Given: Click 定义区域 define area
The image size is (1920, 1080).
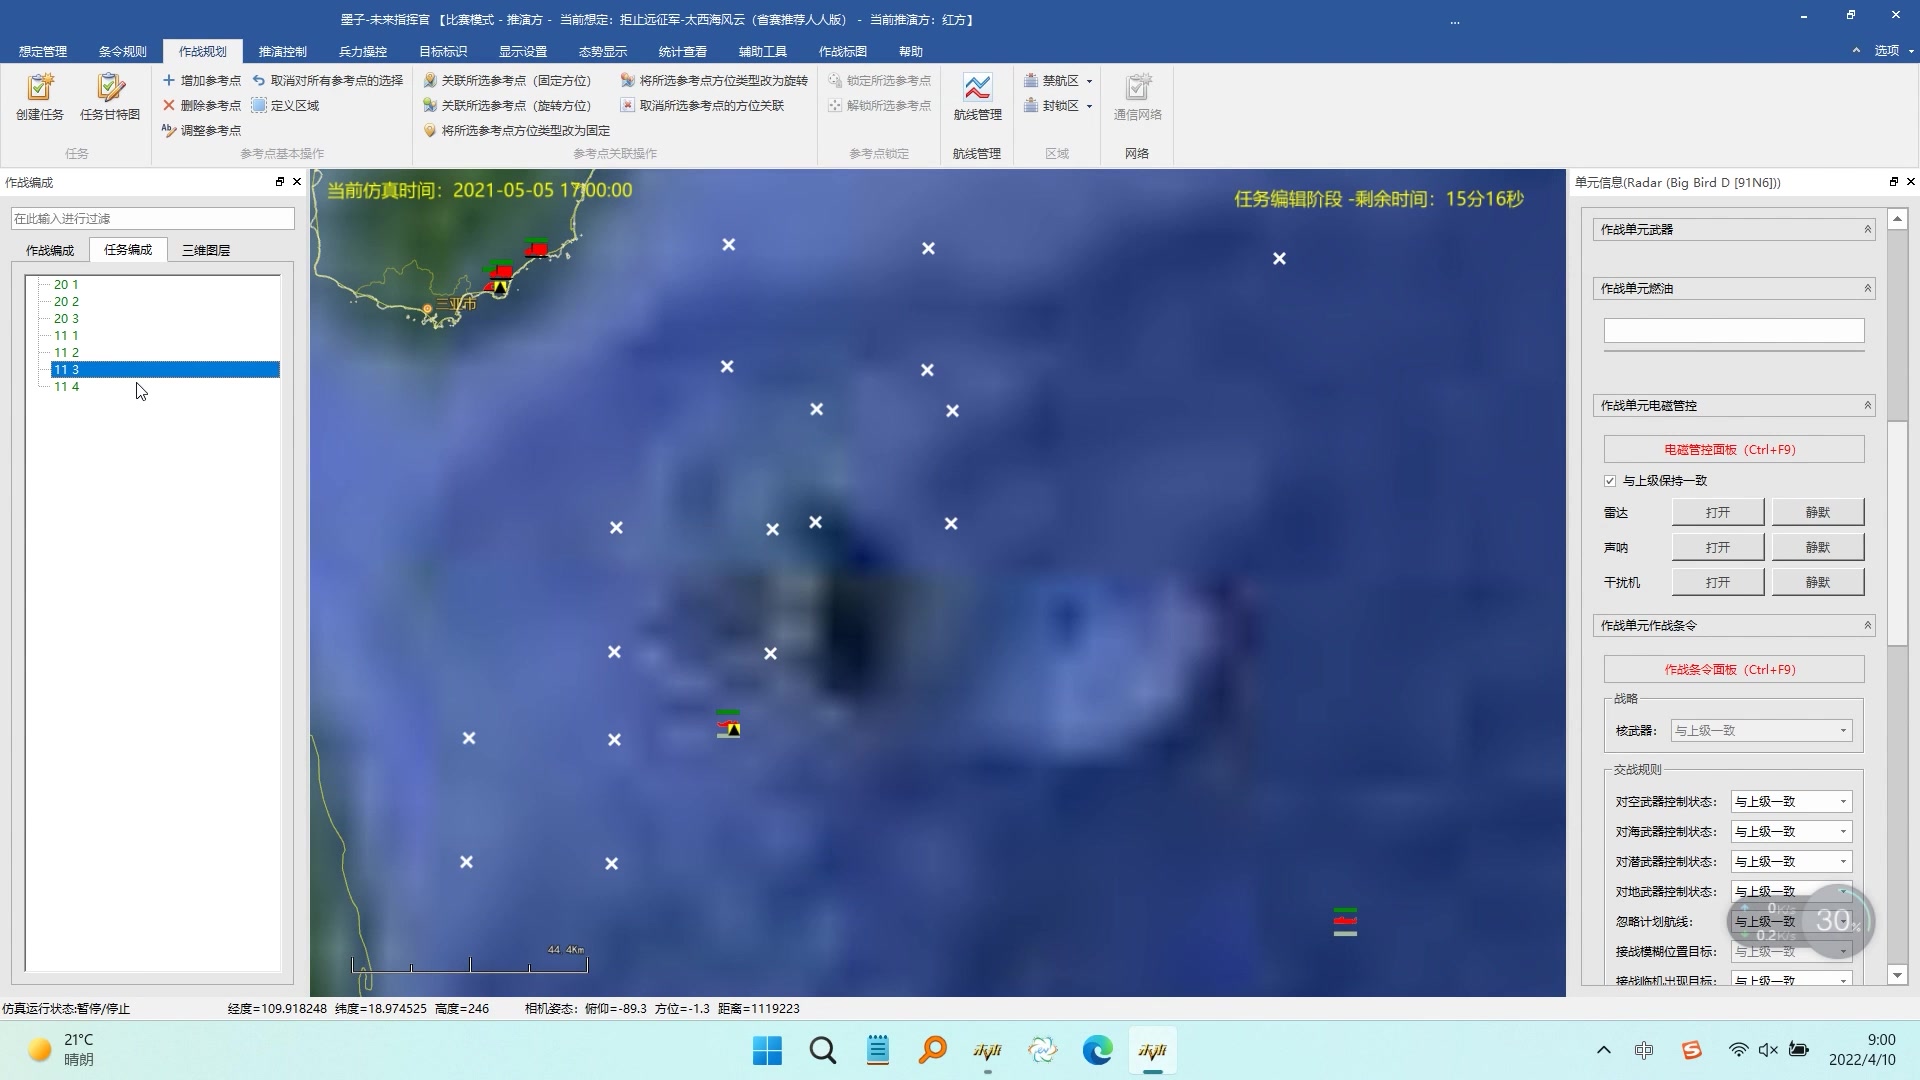Looking at the screenshot, I should (x=286, y=105).
